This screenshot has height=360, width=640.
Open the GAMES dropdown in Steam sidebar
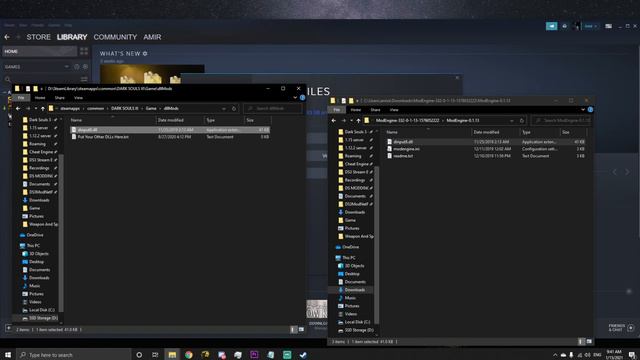pyautogui.click(x=67, y=67)
